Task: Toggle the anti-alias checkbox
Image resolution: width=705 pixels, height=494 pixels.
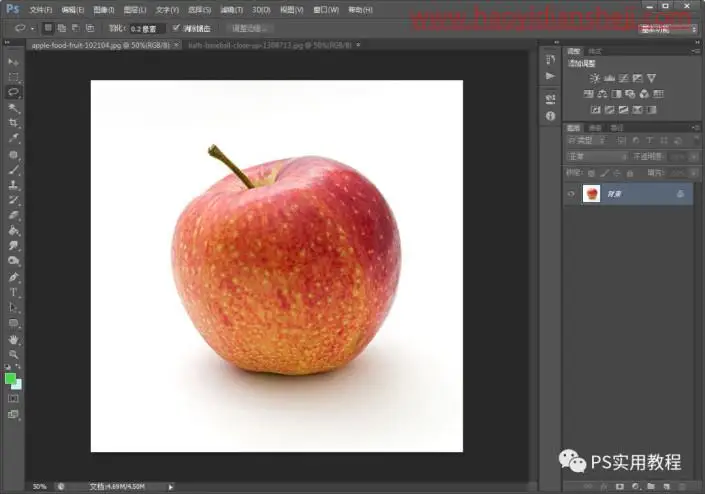Action: 176,28
